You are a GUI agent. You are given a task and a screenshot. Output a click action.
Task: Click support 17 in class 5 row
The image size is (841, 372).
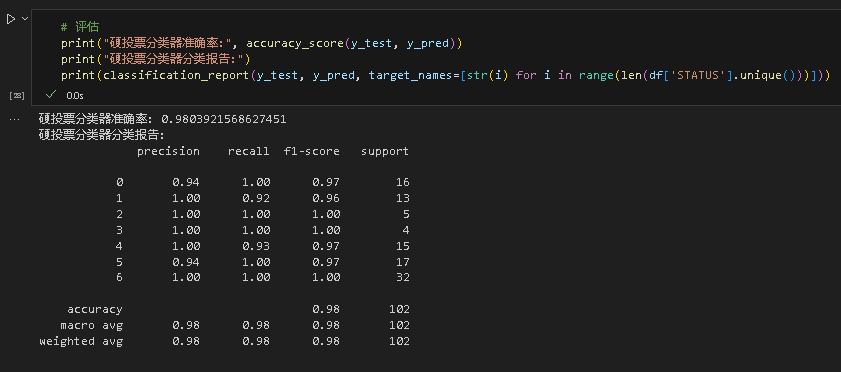[403, 262]
